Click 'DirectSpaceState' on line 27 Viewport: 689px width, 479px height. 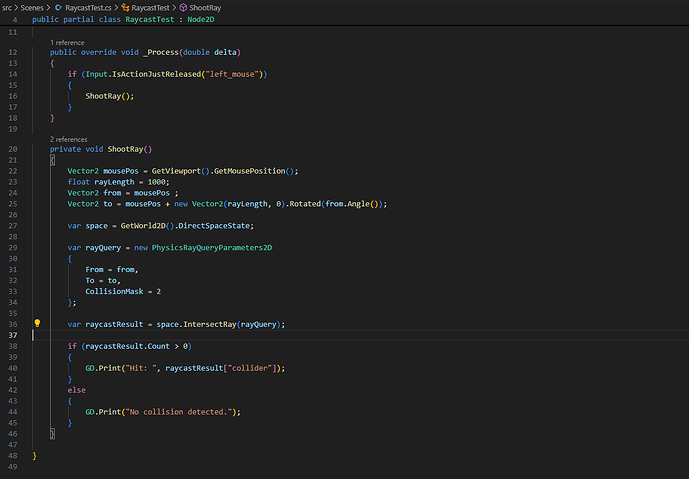click(214, 226)
